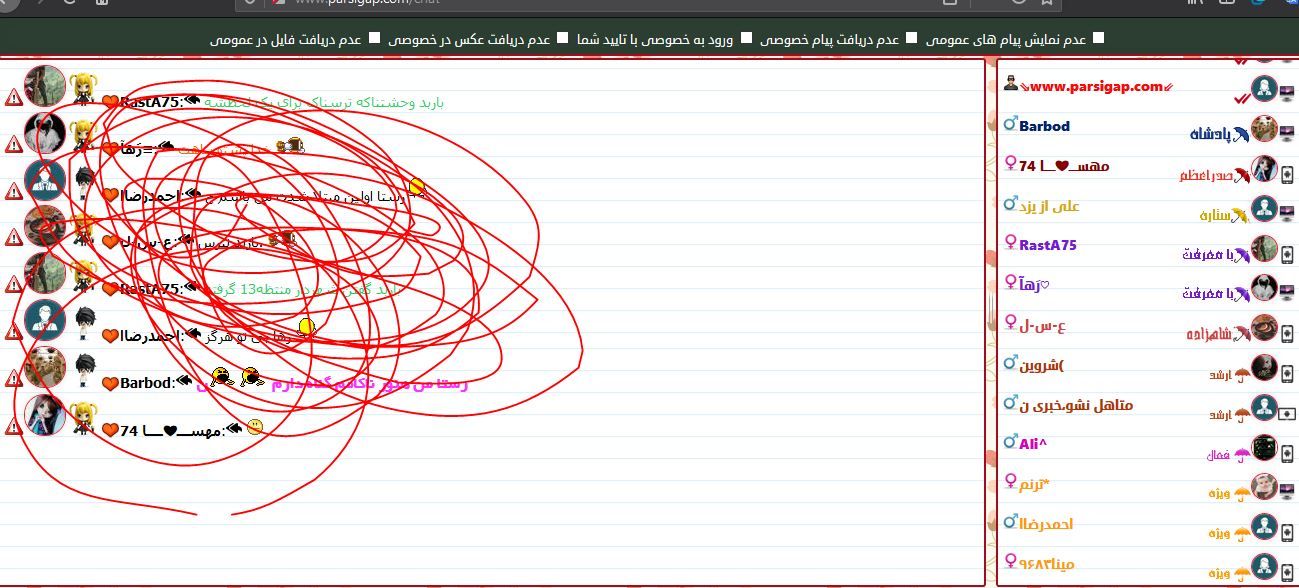Toggle the عدم دریافت پیام خصوصی checkbox
1299x588 pixels.
pos(910,39)
